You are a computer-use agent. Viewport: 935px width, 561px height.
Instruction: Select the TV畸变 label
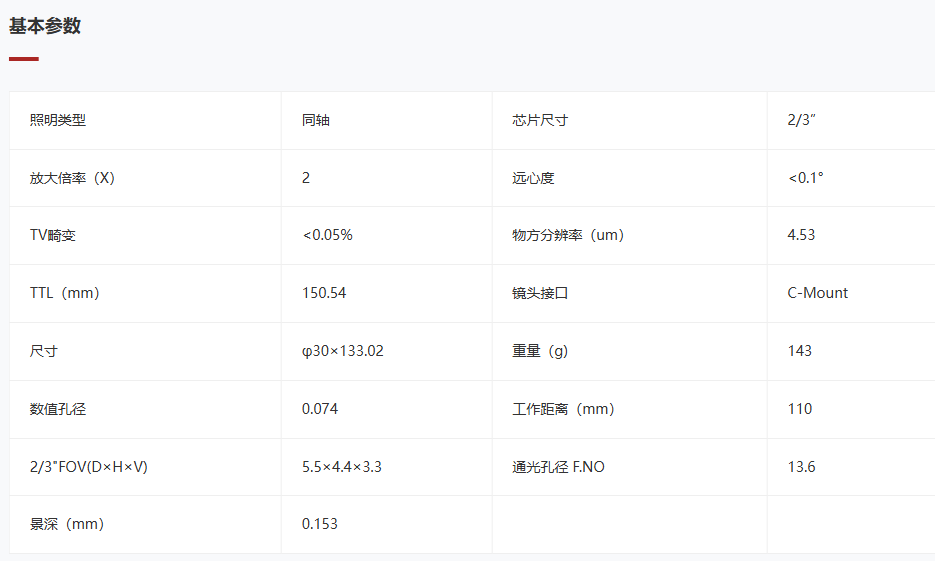pos(52,235)
